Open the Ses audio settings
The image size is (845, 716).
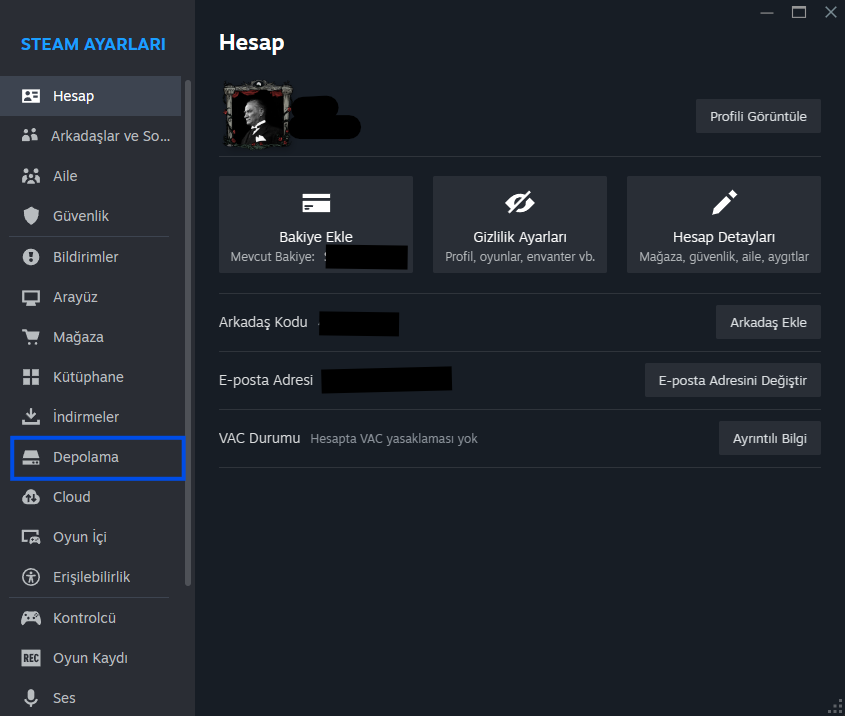click(91, 698)
